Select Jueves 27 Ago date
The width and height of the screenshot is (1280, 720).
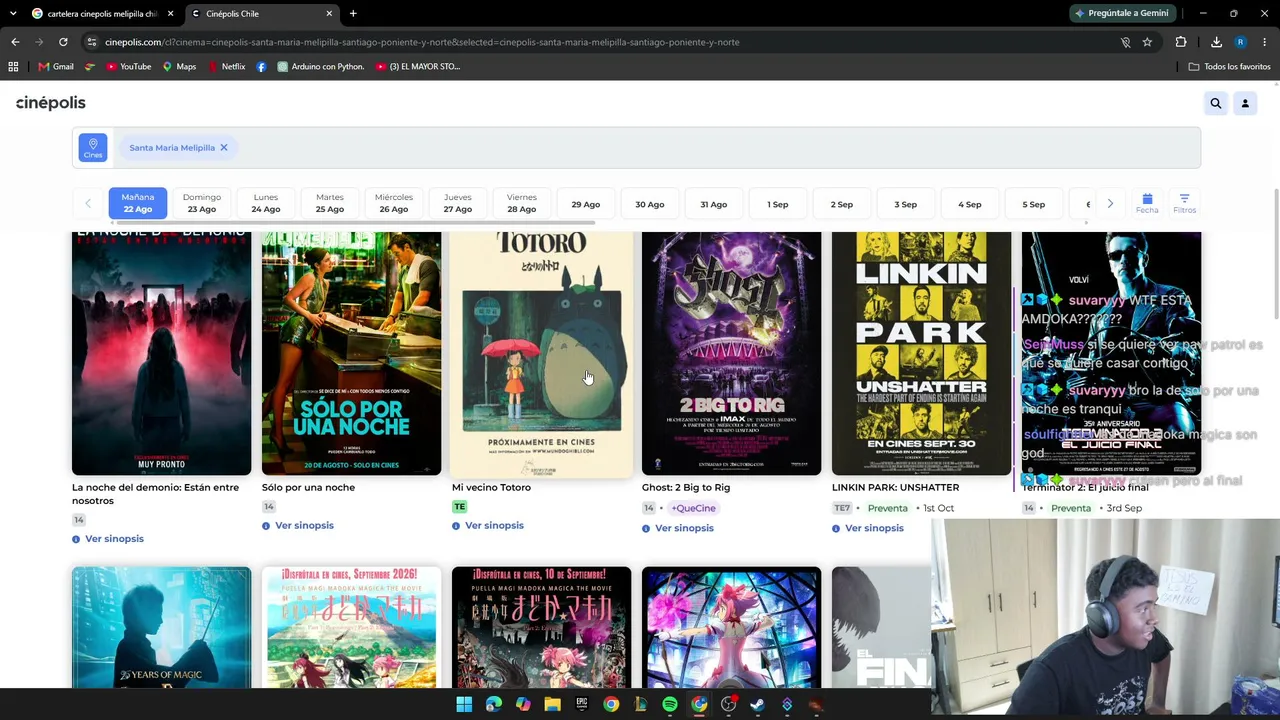click(x=458, y=203)
